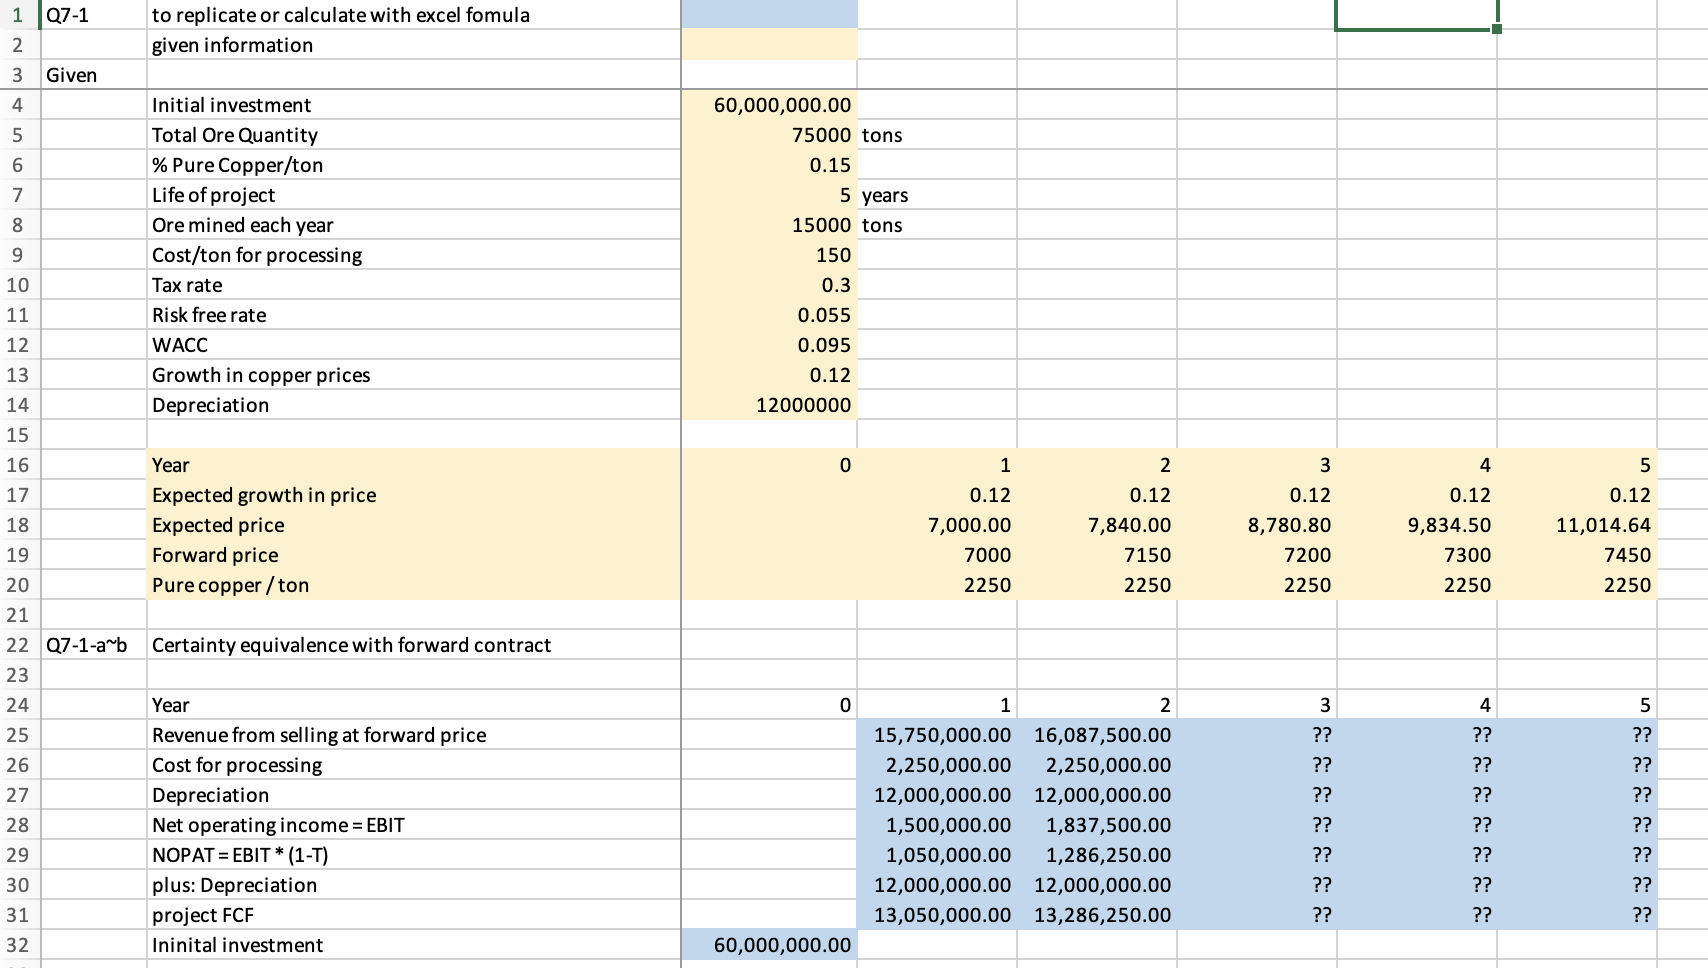This screenshot has height=968, width=1708.
Task: Click the row 21 header number
Action: pos(18,615)
